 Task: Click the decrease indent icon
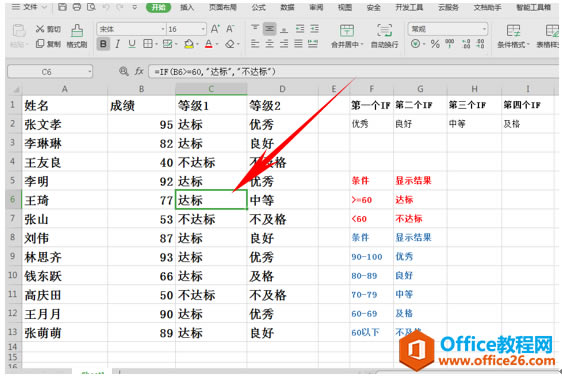click(x=300, y=29)
